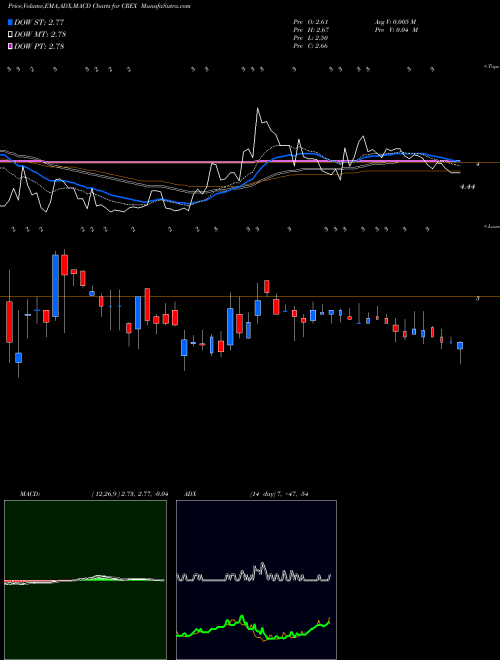The width and height of the screenshot is (500, 660).
Task: Click the 'Avg V: 0.005 M' value
Action: pos(395,22)
